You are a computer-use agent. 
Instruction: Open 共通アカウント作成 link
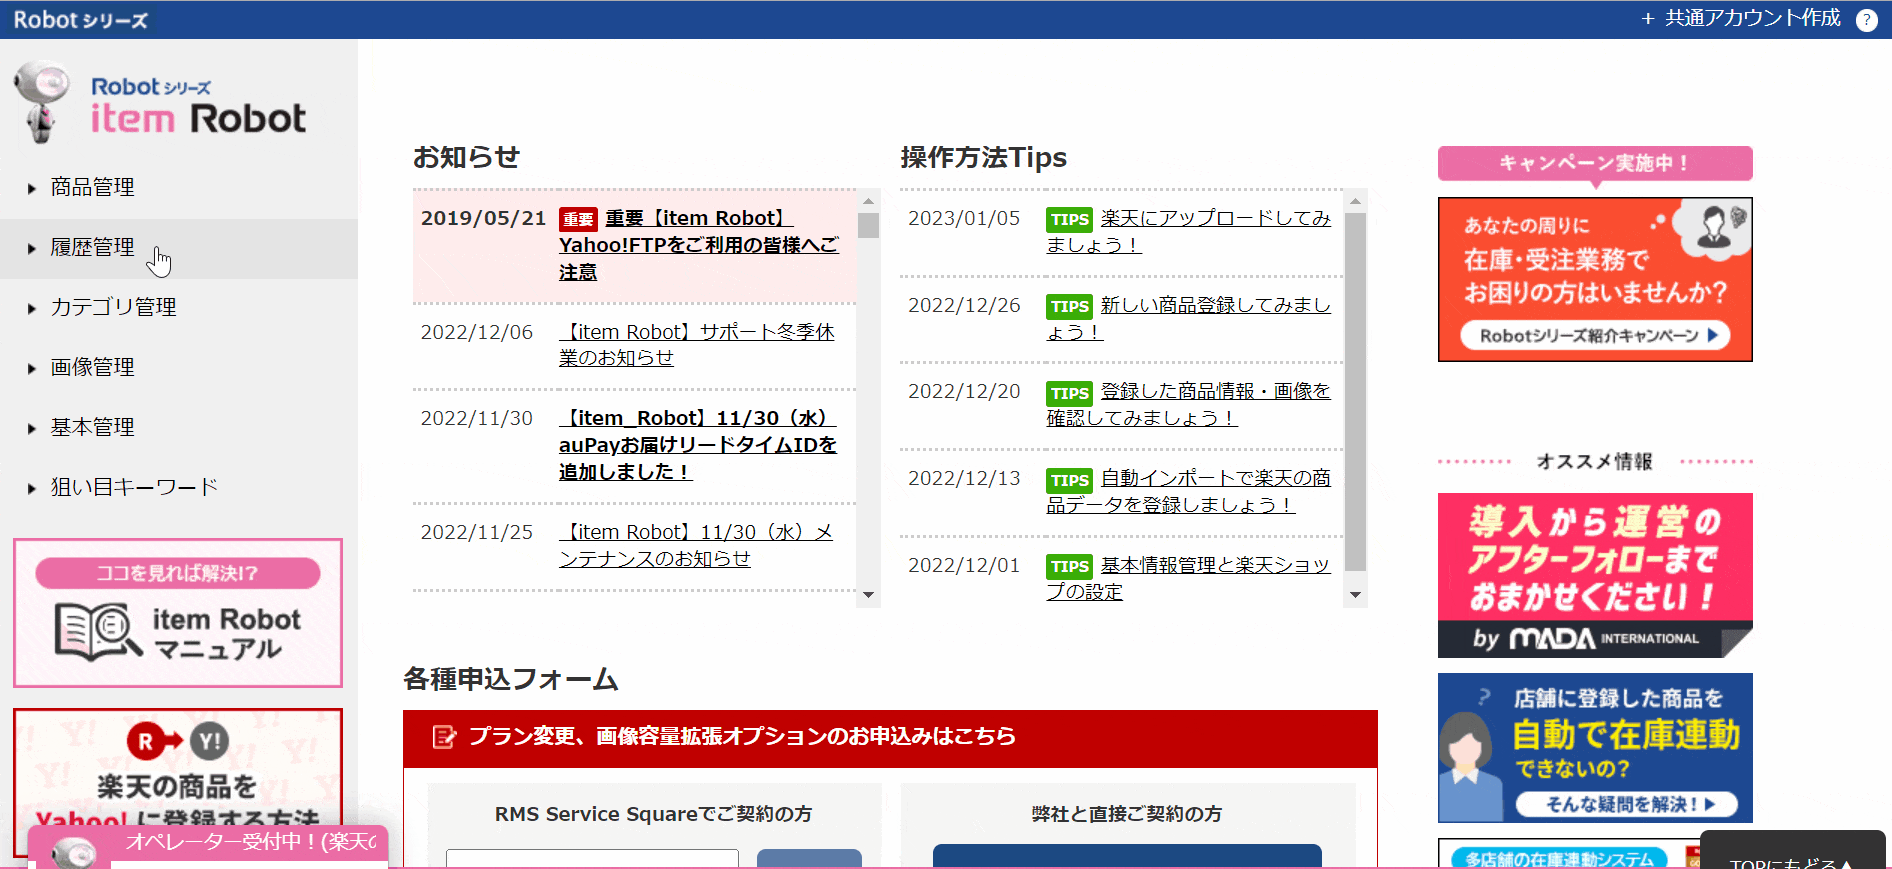[x=1741, y=18]
